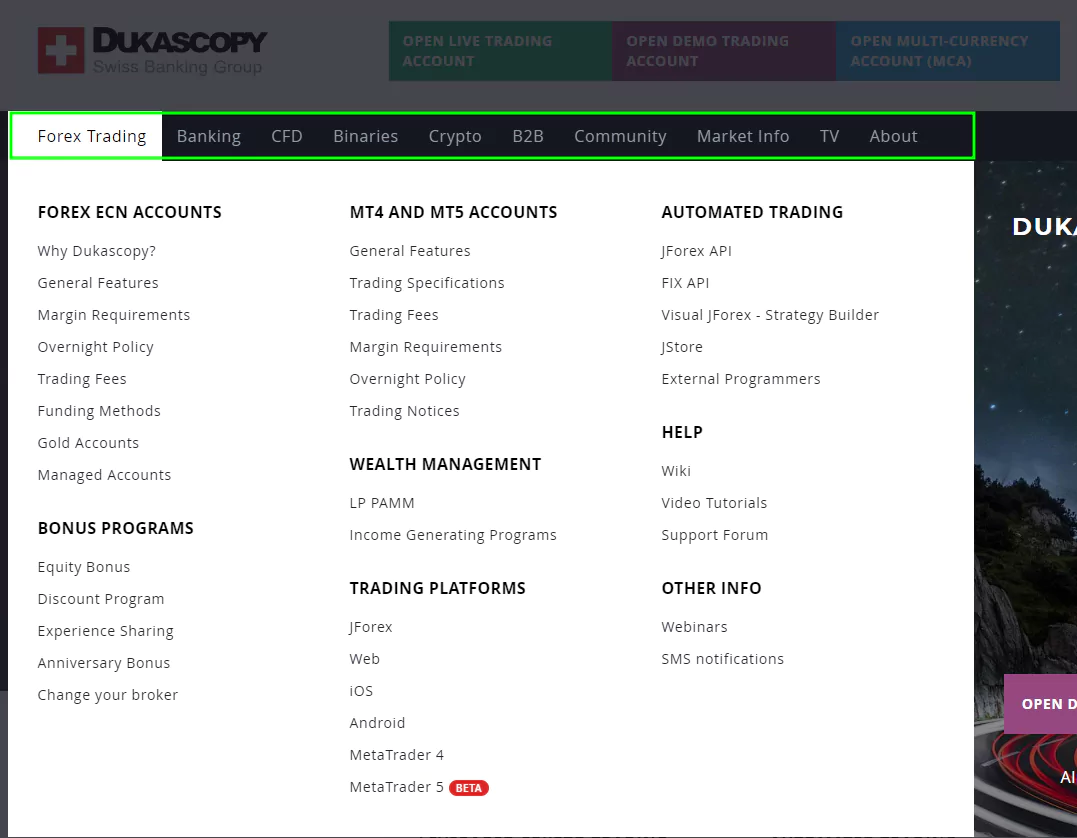Select the Market Info menu item
The image size is (1077, 838).
point(743,136)
